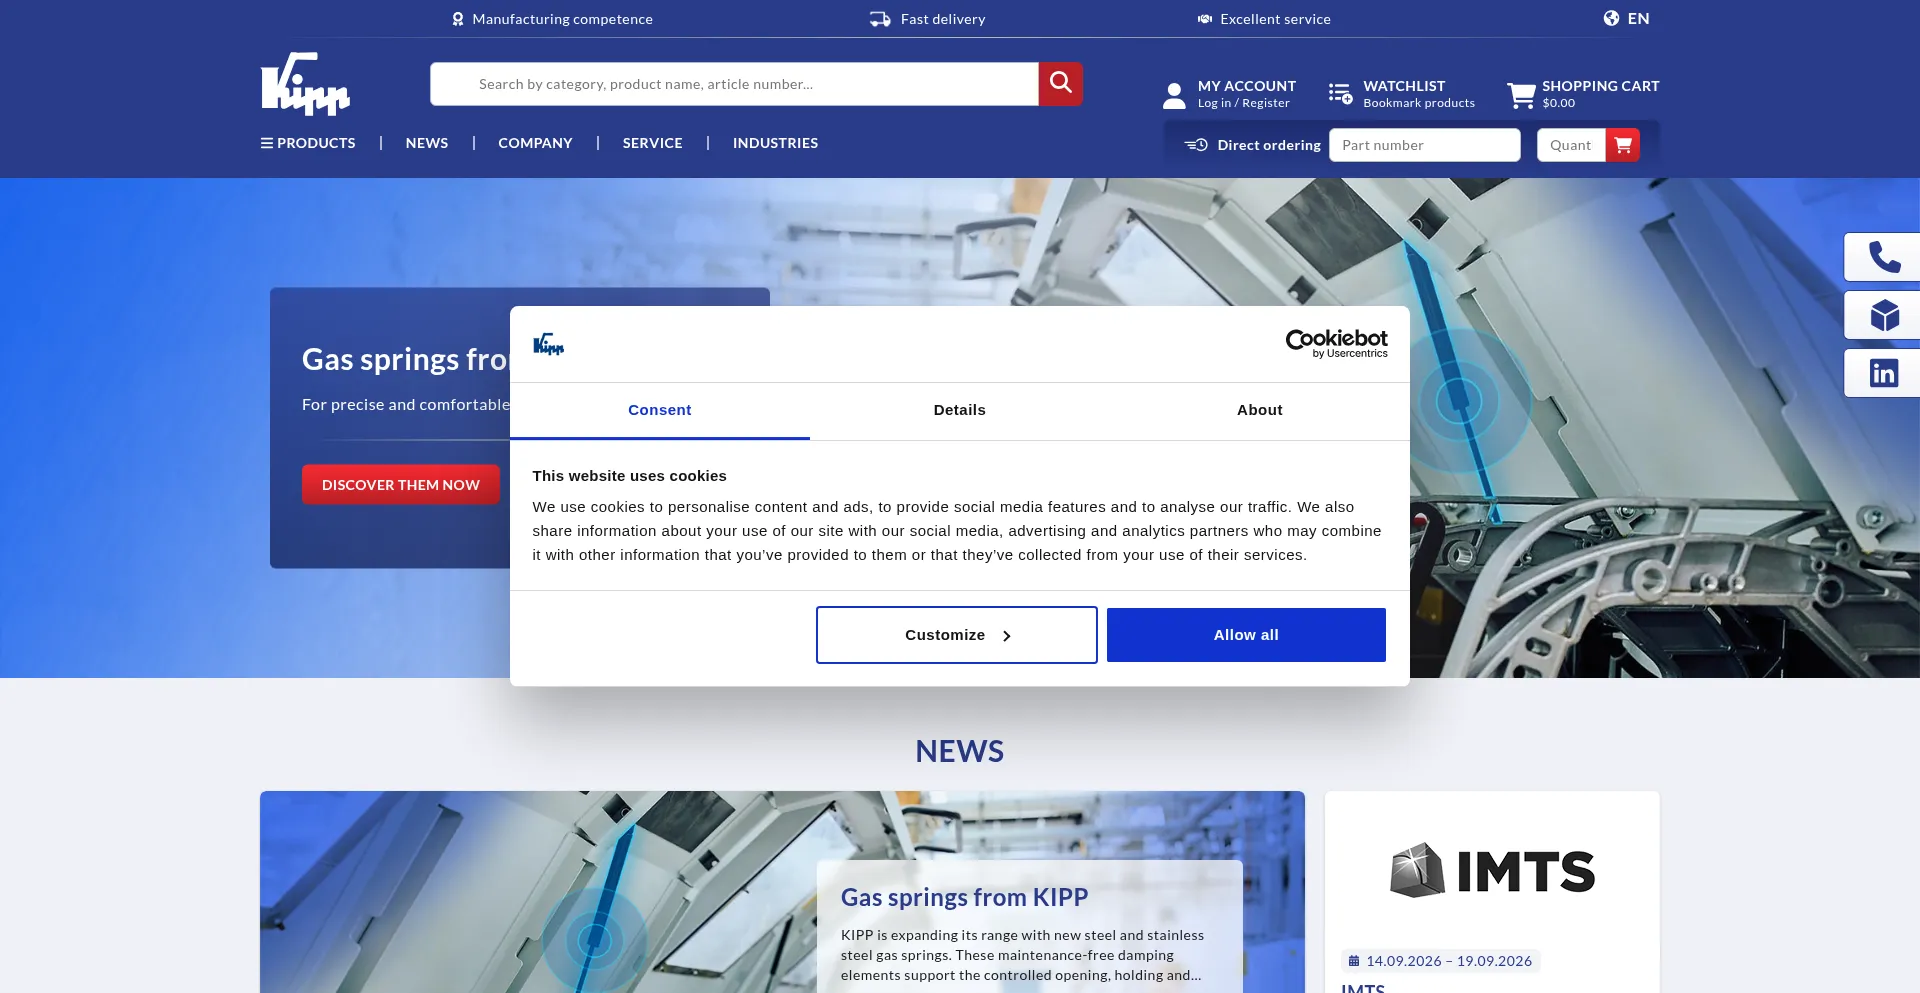
Task: Click the Cookiebot logo in dialog
Action: click(x=1336, y=343)
